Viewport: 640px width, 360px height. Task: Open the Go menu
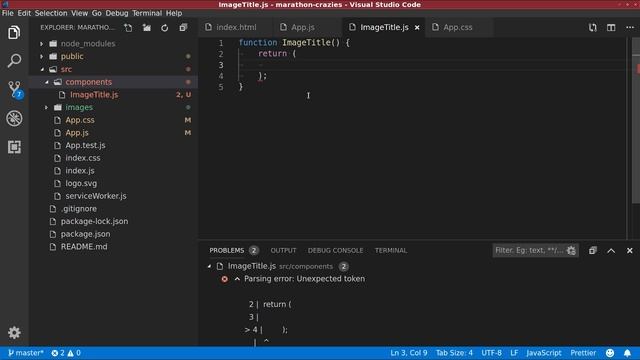tap(96, 13)
